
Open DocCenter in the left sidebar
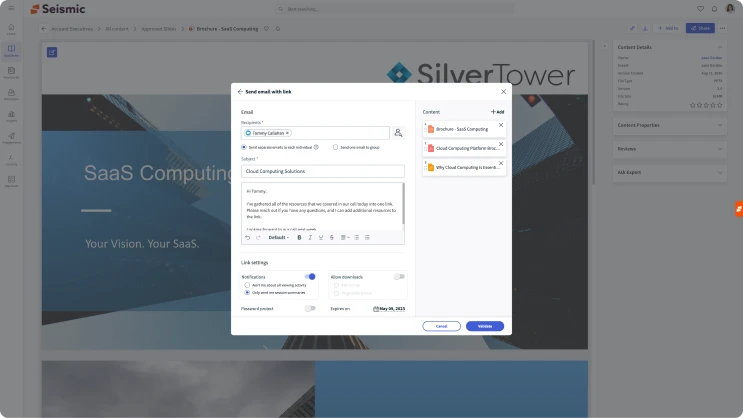pyautogui.click(x=11, y=51)
